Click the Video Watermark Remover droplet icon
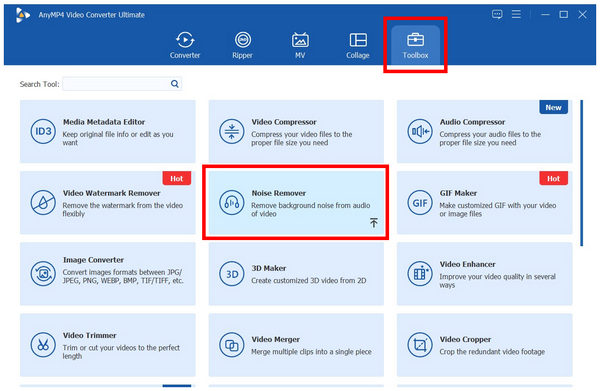 coord(43,202)
